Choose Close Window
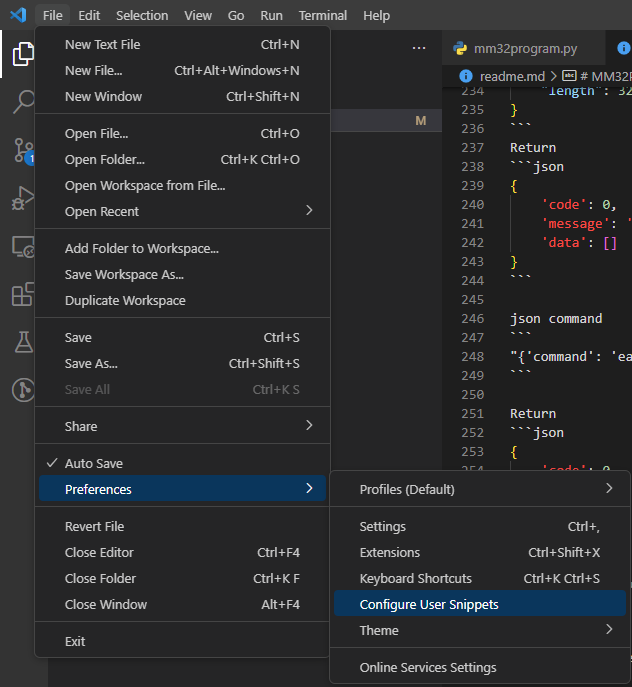This screenshot has height=687, width=632. pyautogui.click(x=182, y=604)
